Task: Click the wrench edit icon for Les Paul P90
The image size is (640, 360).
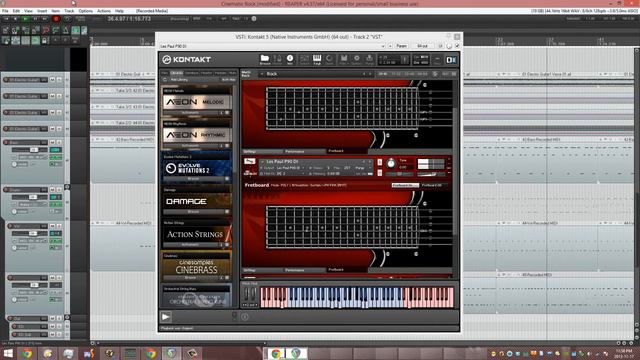Action: 249,162
